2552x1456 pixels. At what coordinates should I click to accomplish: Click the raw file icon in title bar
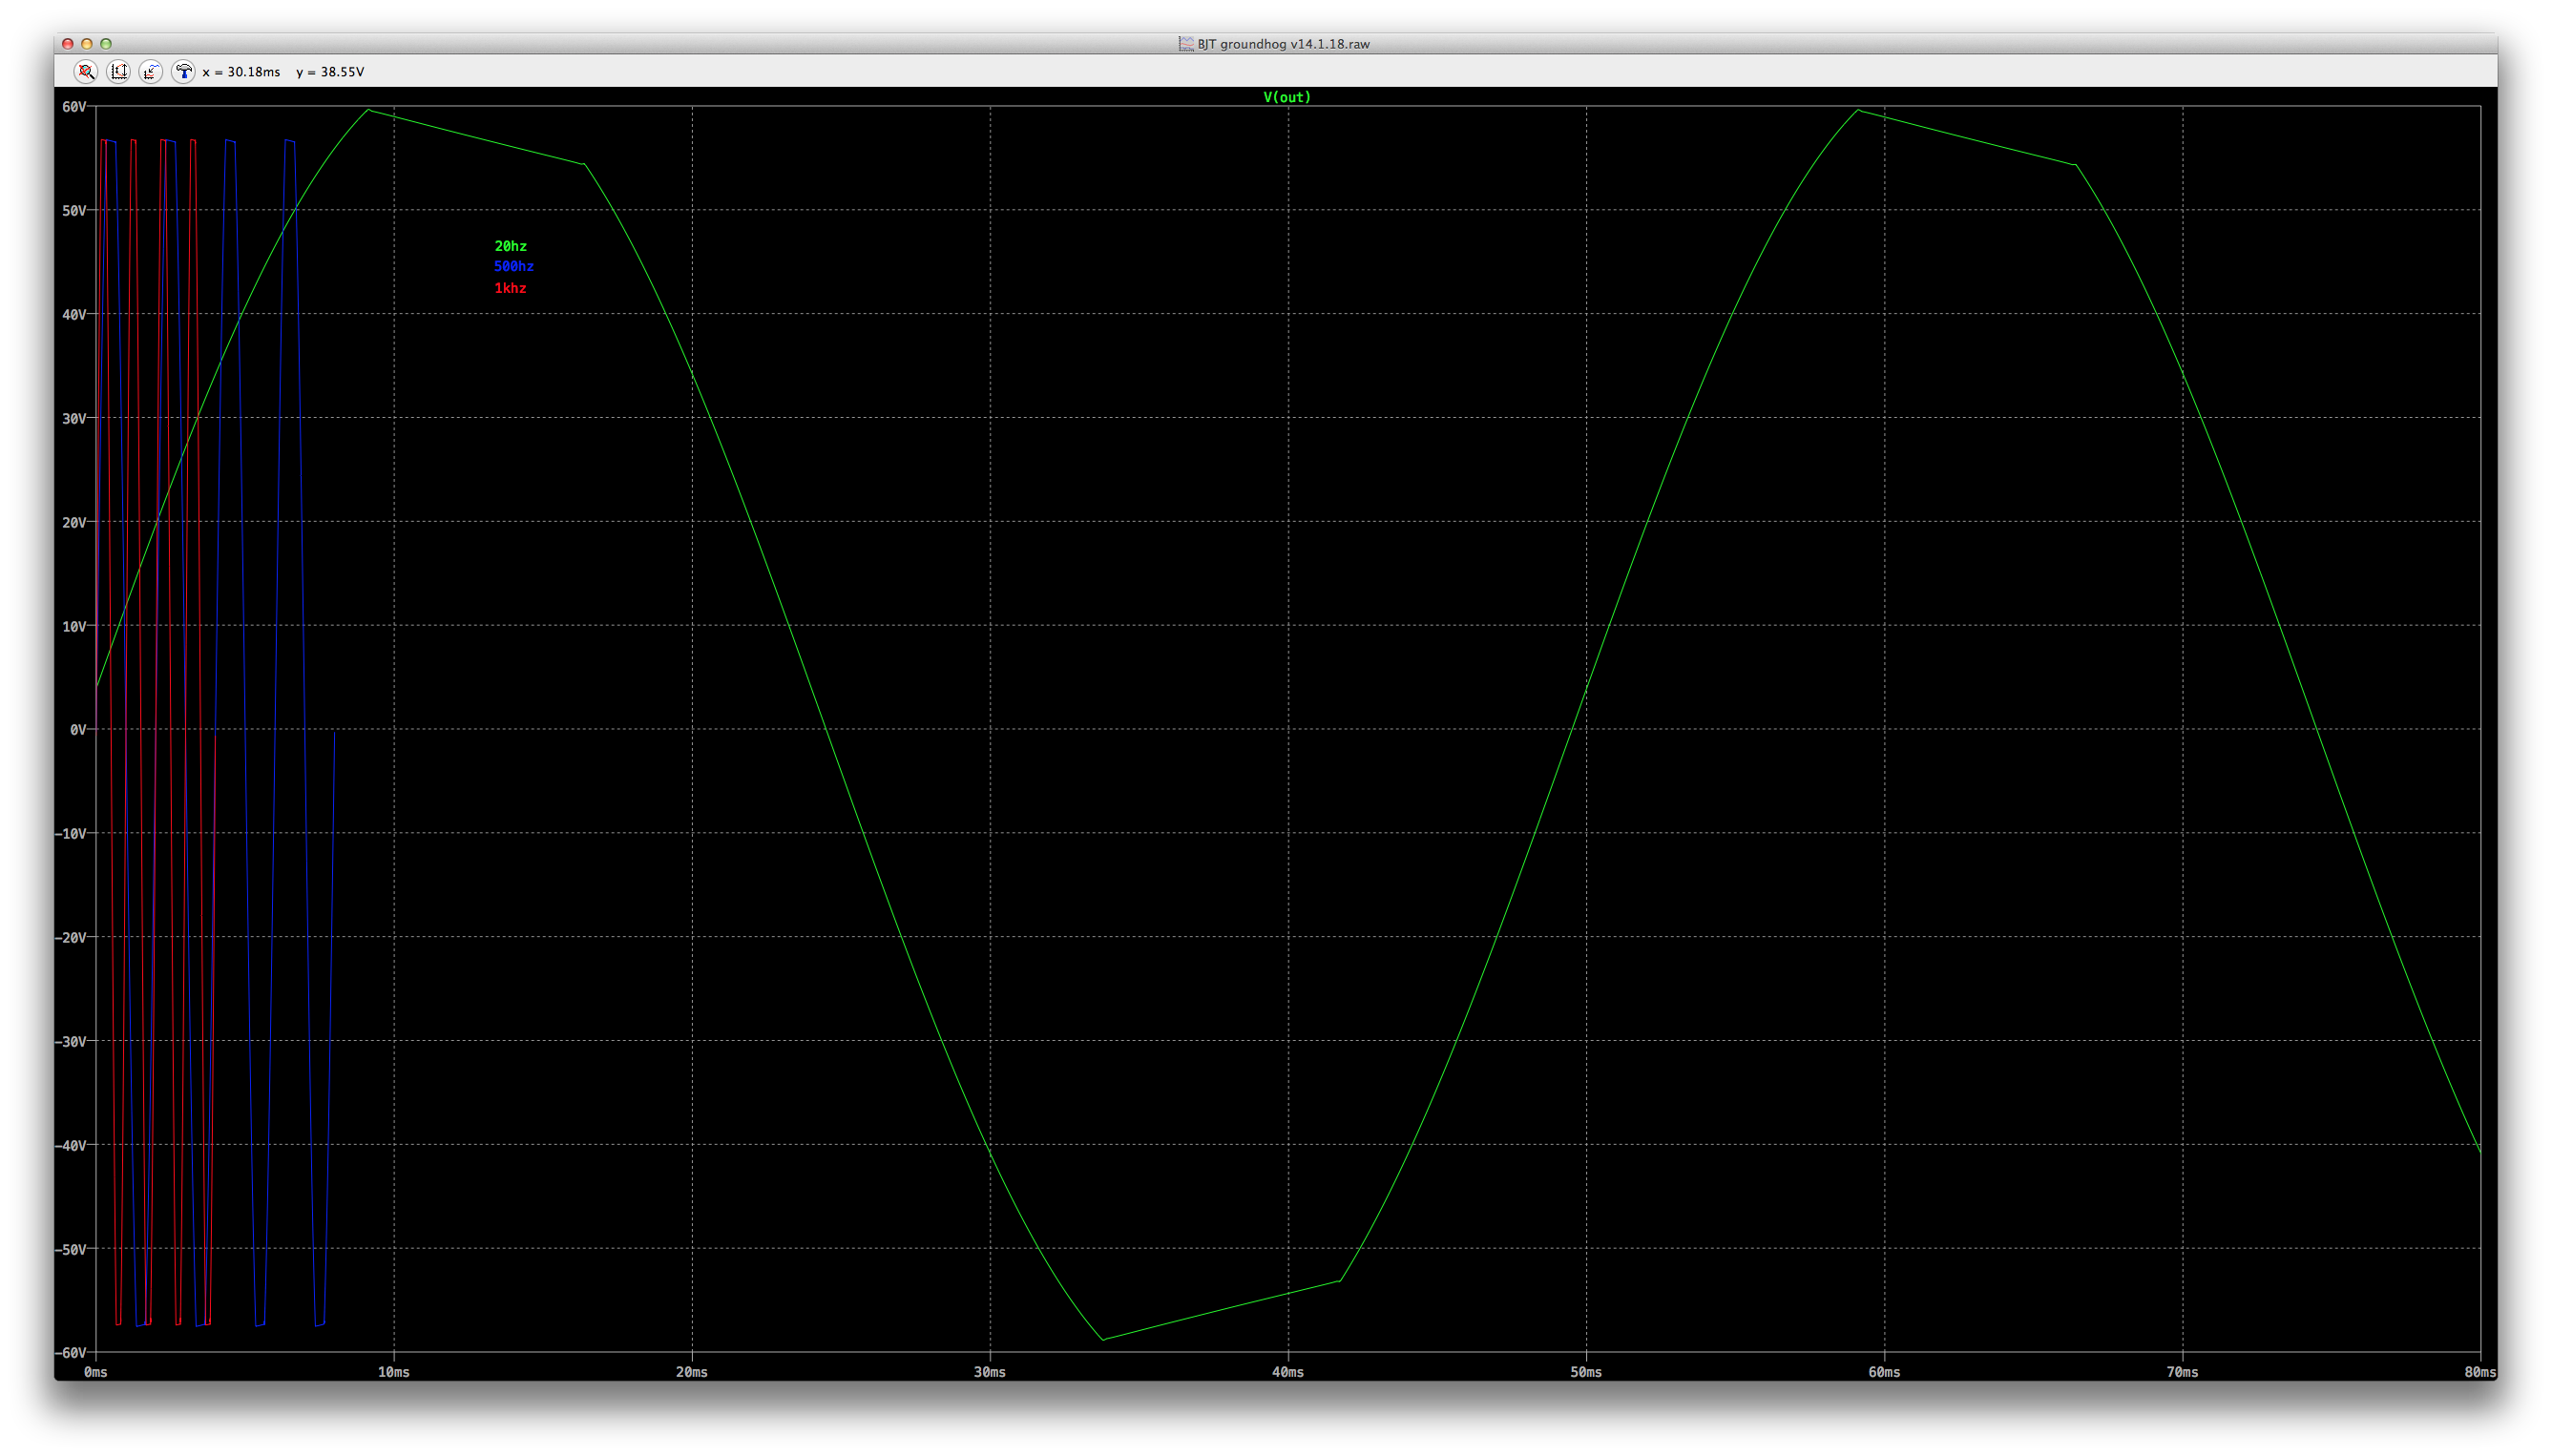[x=1186, y=44]
